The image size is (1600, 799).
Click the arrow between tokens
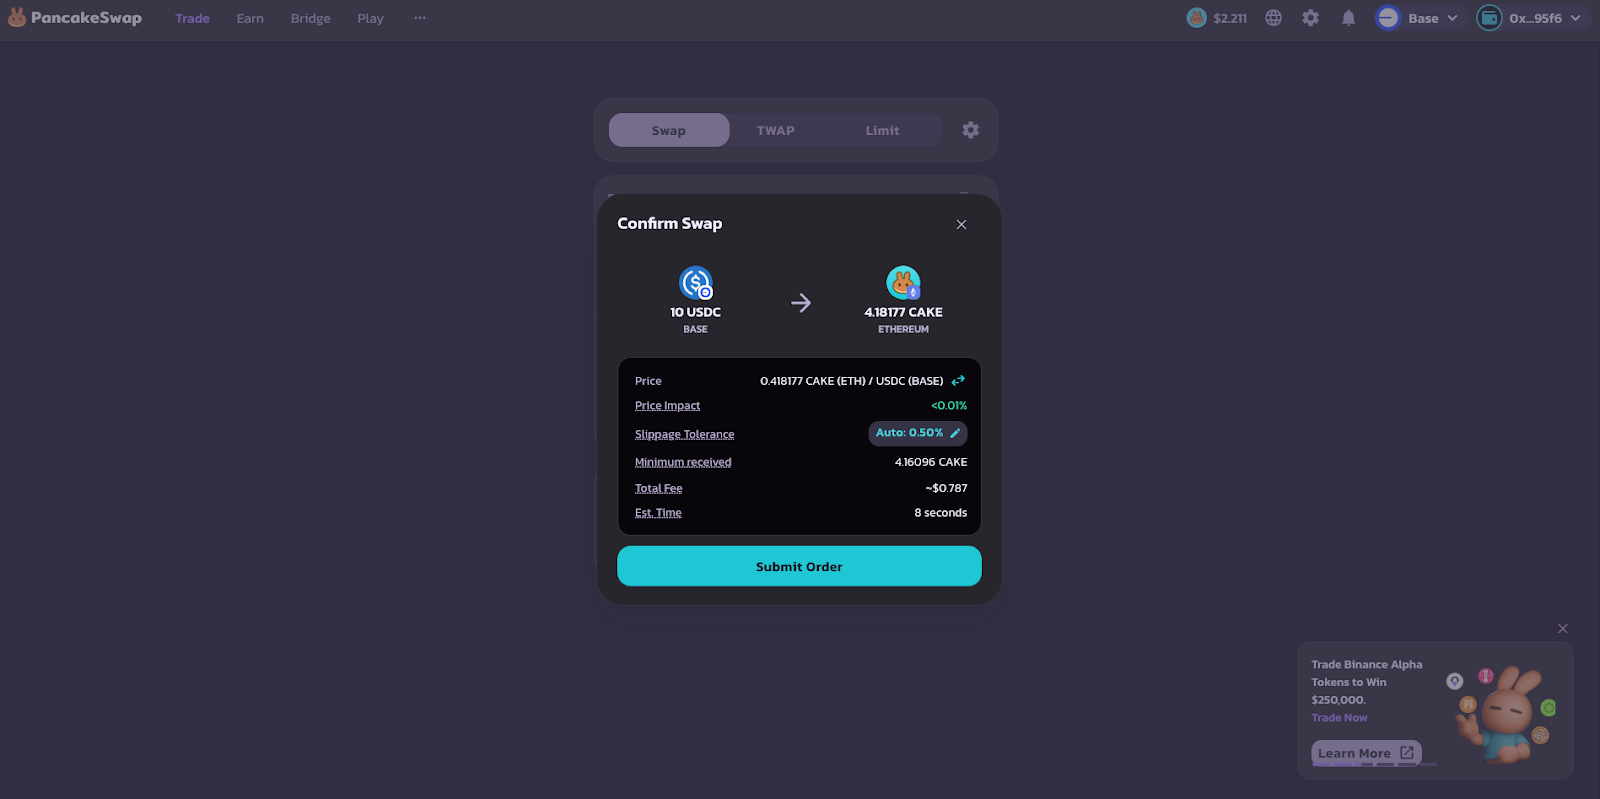coord(801,303)
